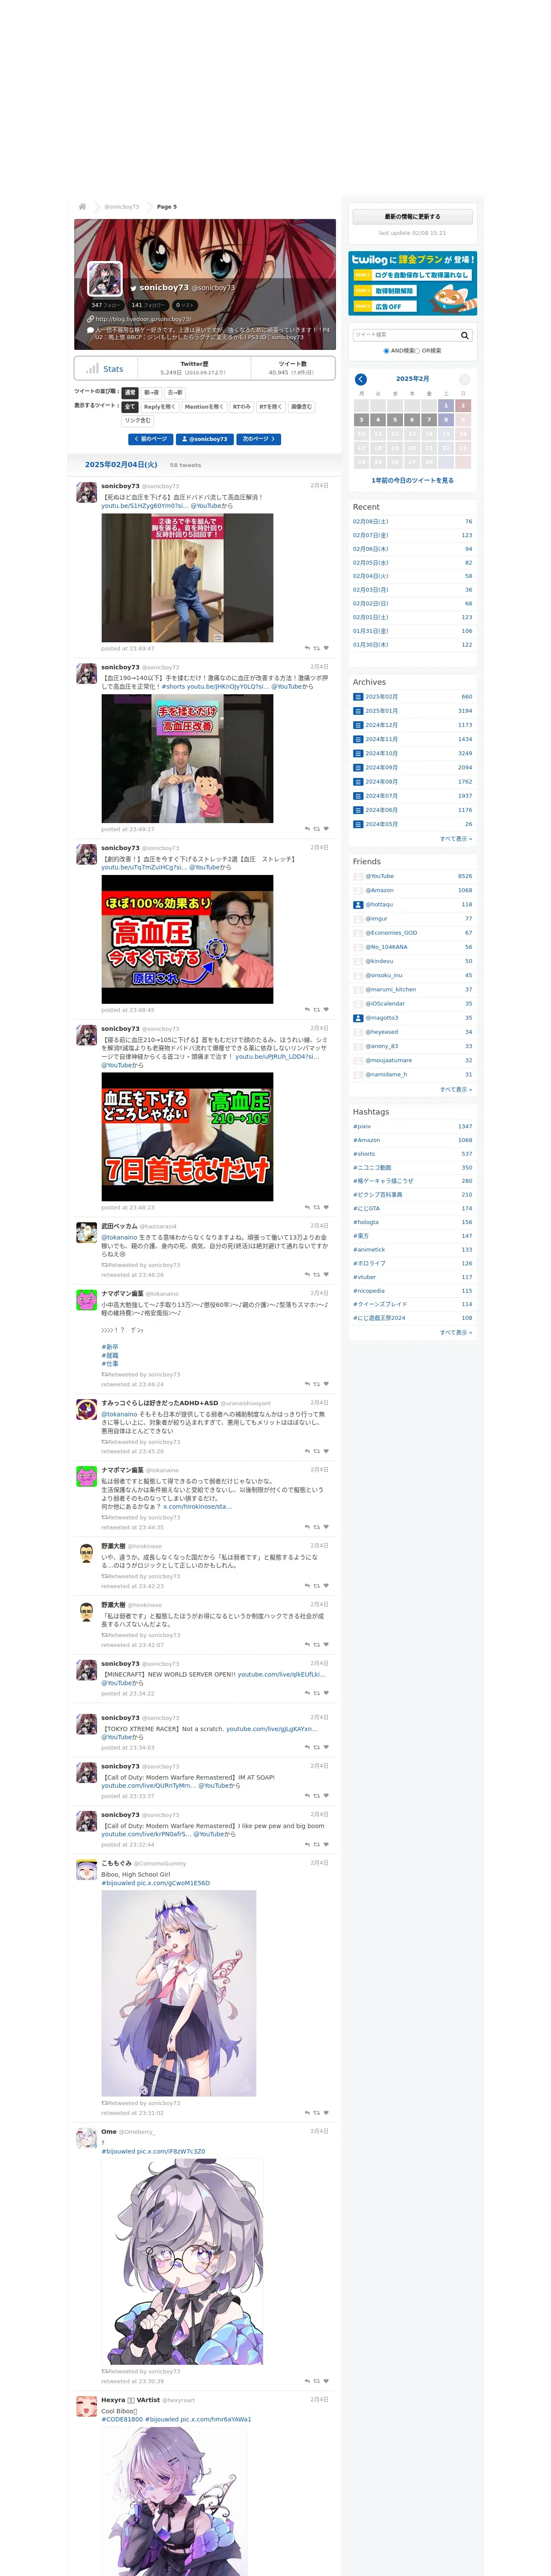Open @sonicboy73 breadcrumb item
The width and height of the screenshot is (551, 2576).
[122, 207]
